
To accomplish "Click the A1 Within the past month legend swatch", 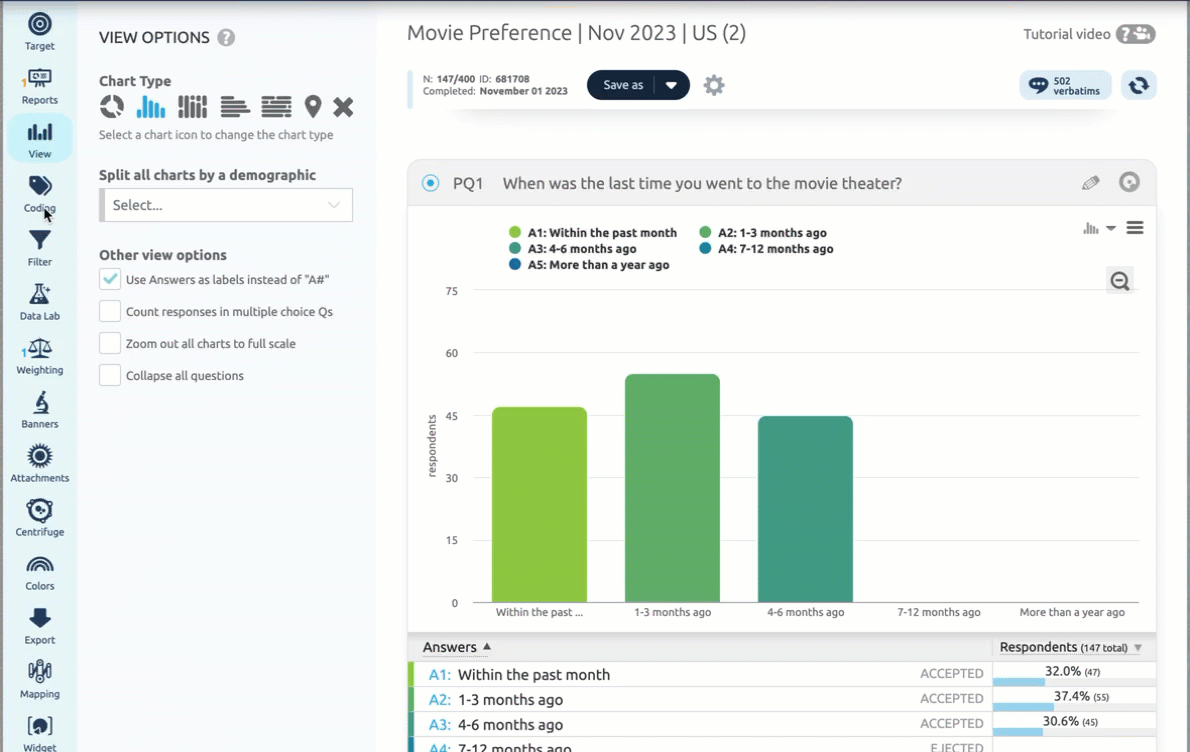I will [x=515, y=233].
